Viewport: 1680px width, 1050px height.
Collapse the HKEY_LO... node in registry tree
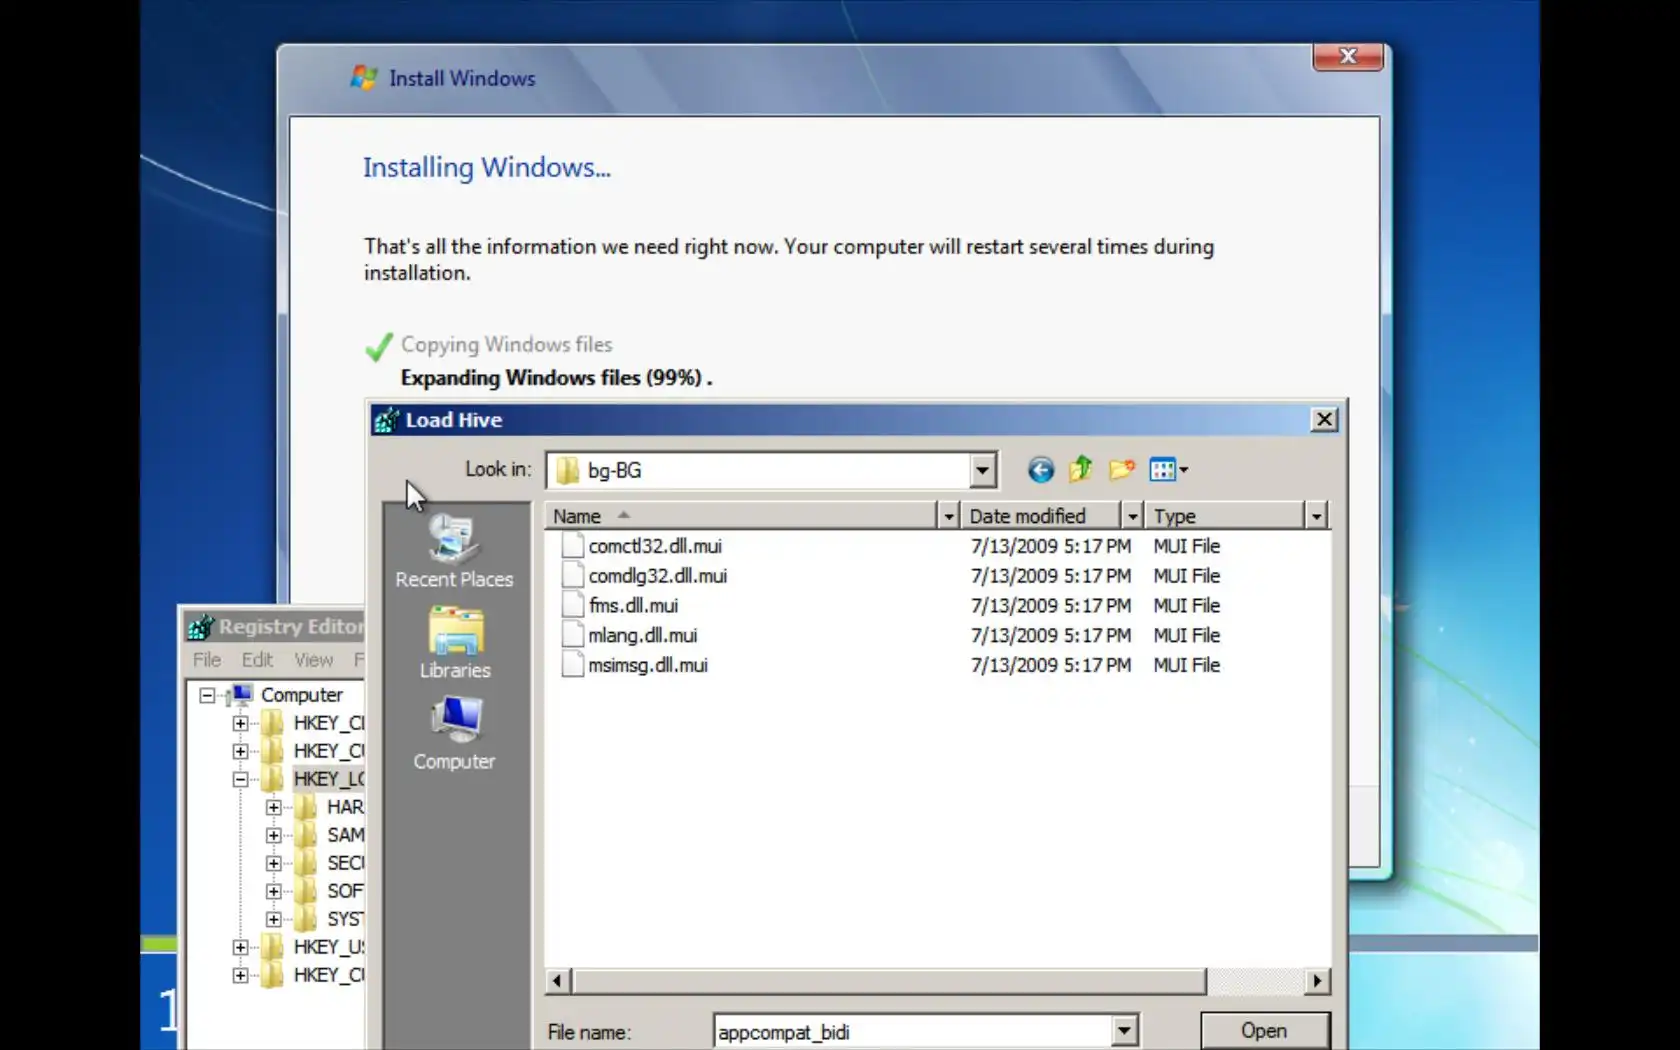[x=240, y=779]
